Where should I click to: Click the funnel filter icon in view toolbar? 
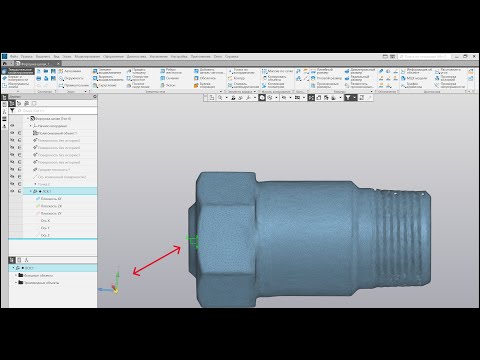point(348,98)
